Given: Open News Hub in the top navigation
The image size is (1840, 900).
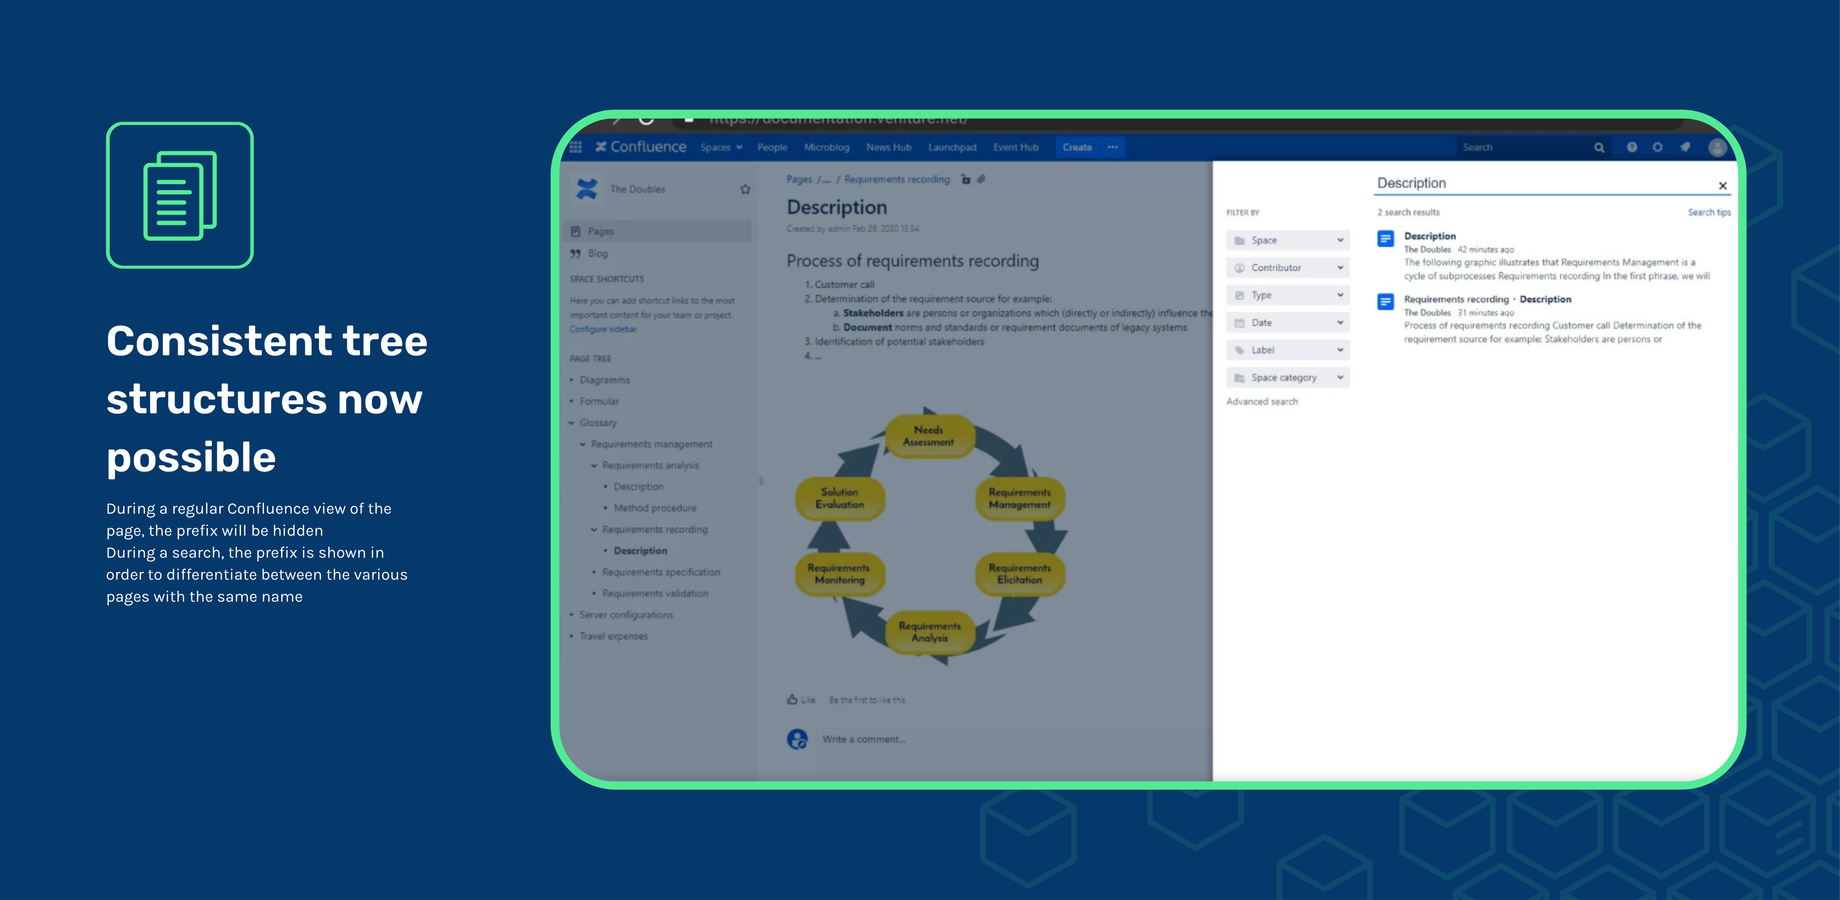Looking at the screenshot, I should 889,148.
